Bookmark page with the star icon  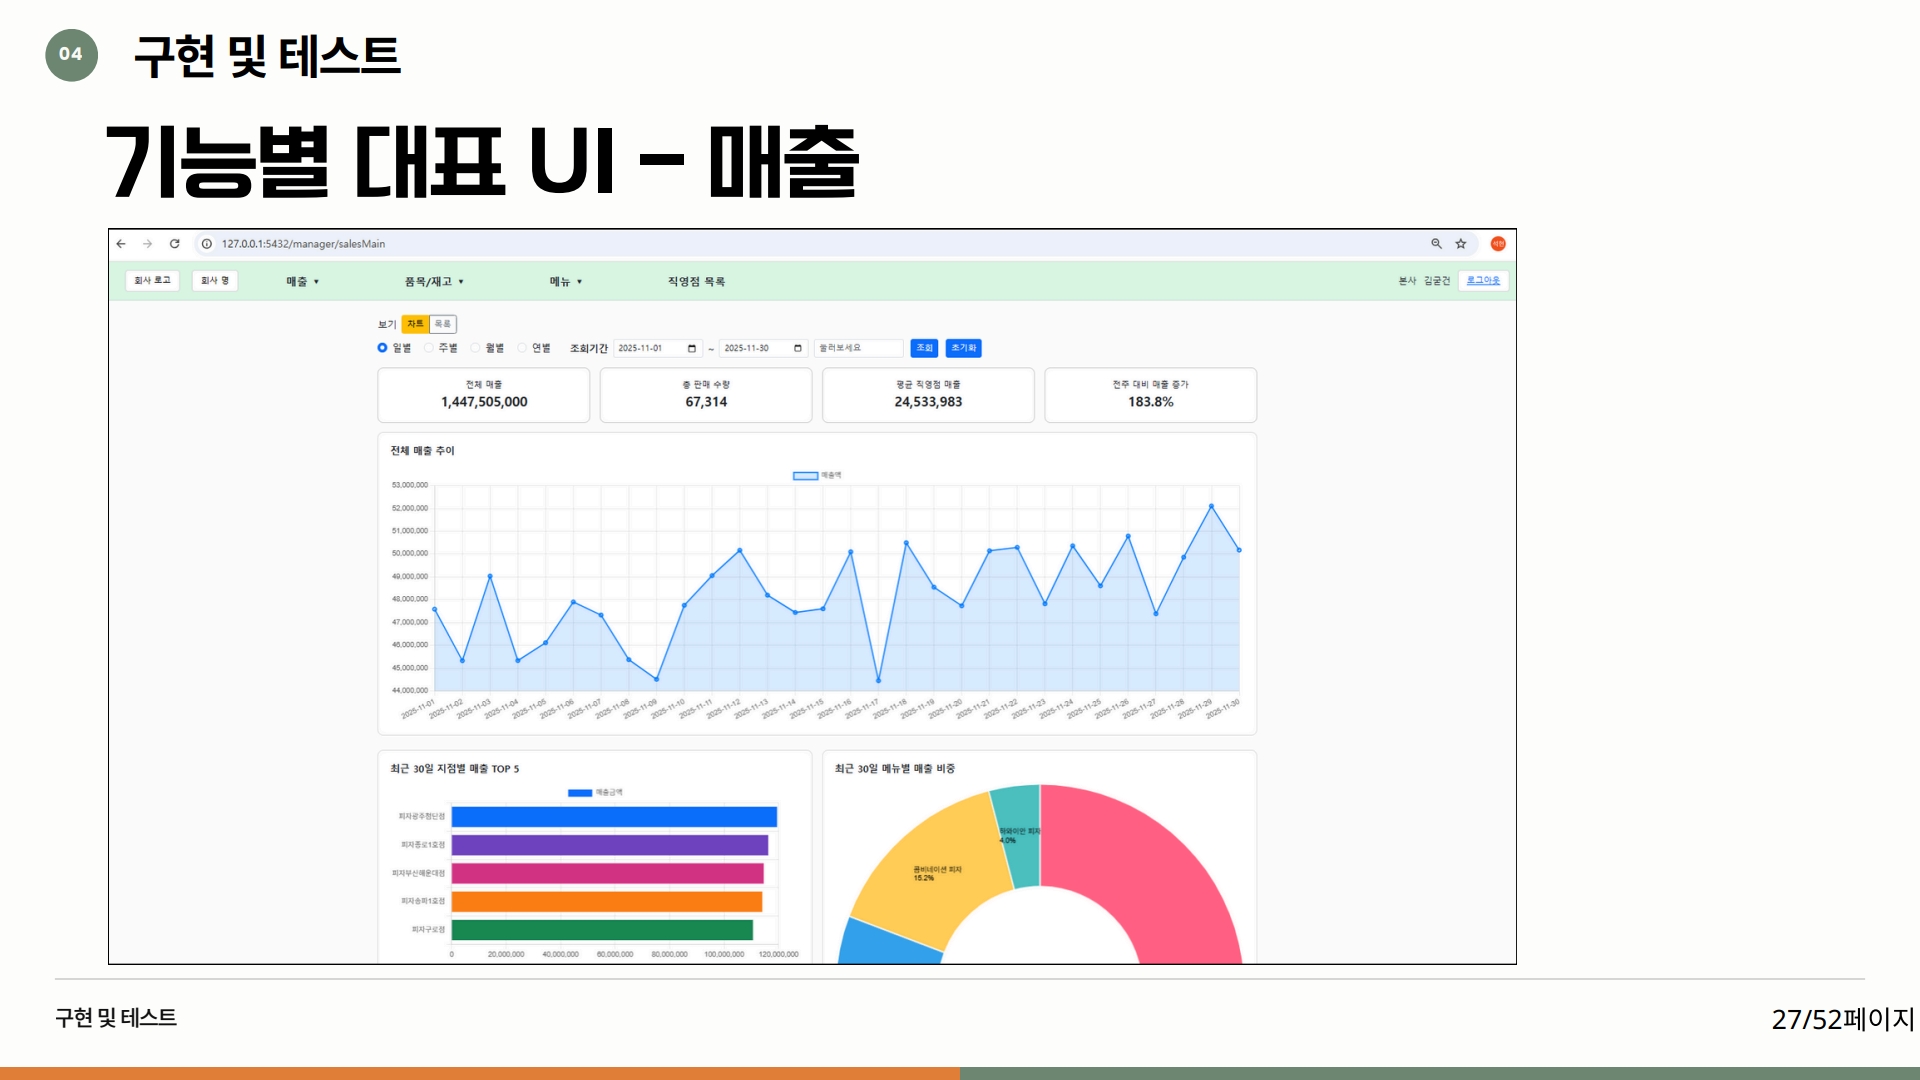coord(1461,244)
